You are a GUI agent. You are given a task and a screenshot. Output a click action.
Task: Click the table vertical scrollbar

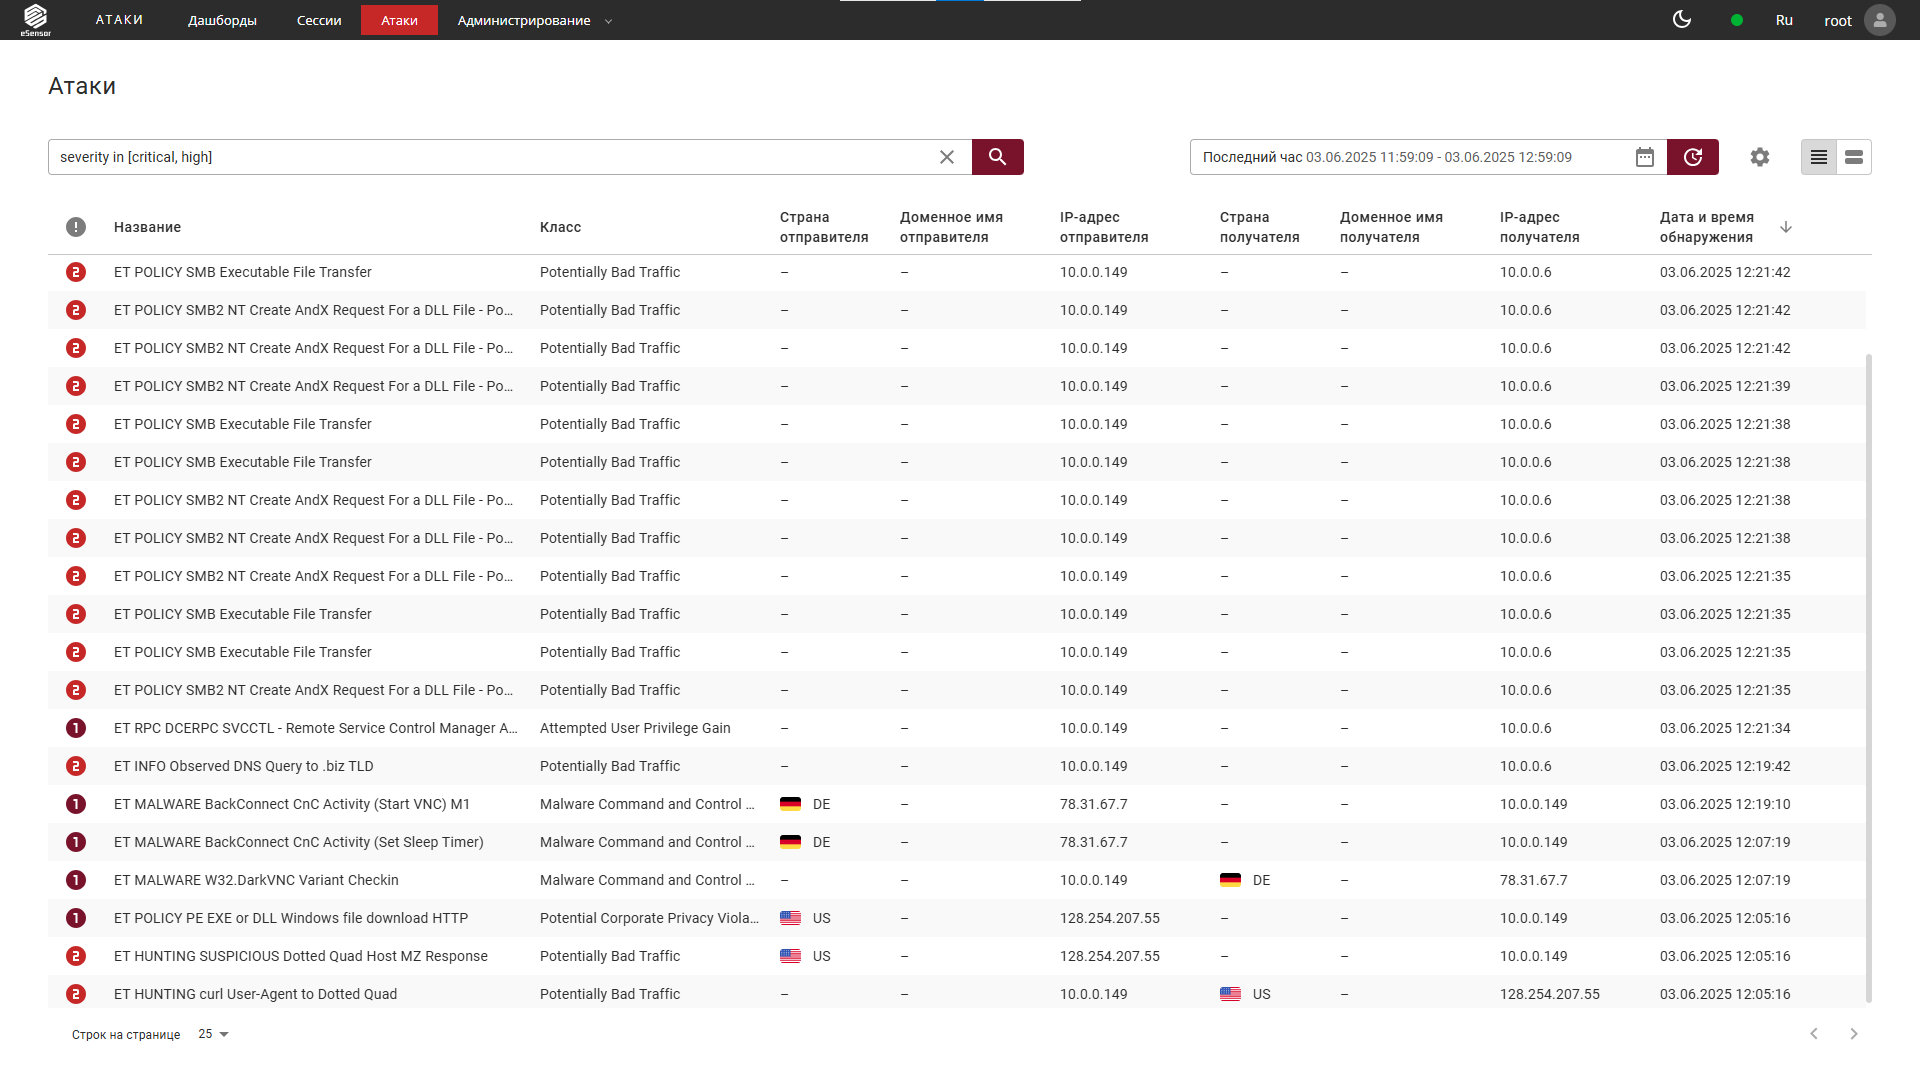1868,676
